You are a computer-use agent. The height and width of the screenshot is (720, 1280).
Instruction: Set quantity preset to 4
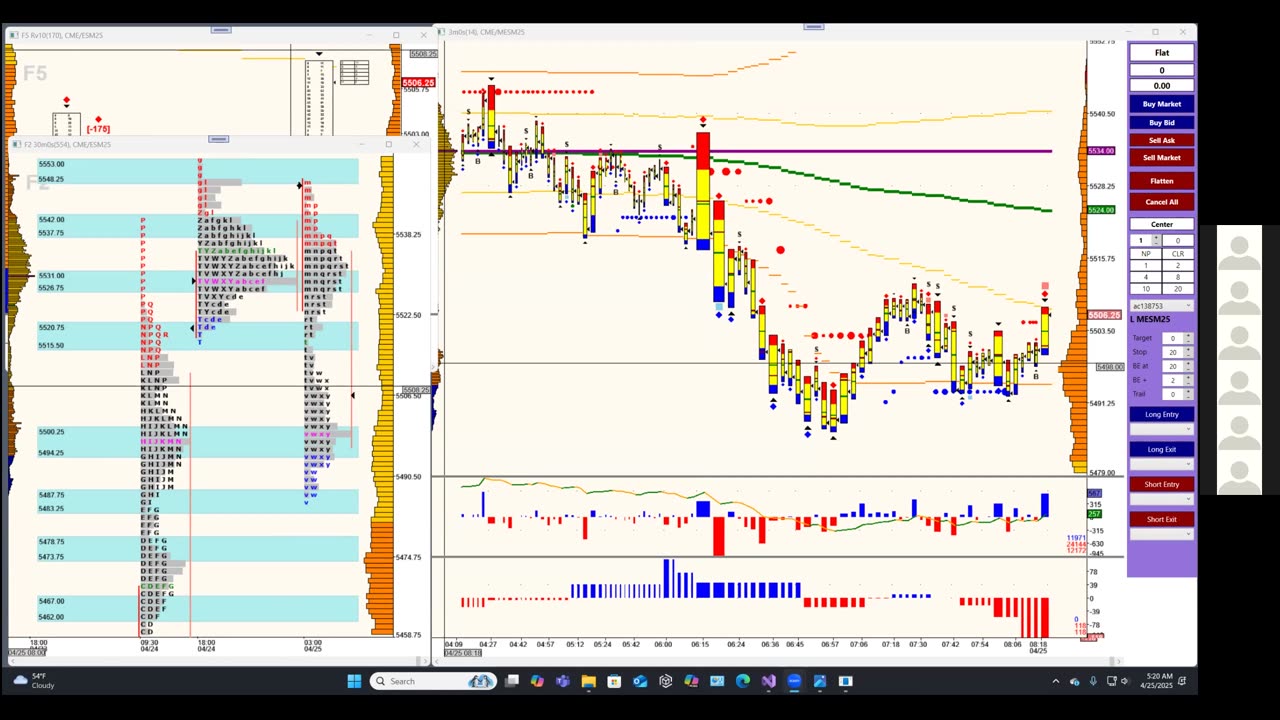point(1146,277)
